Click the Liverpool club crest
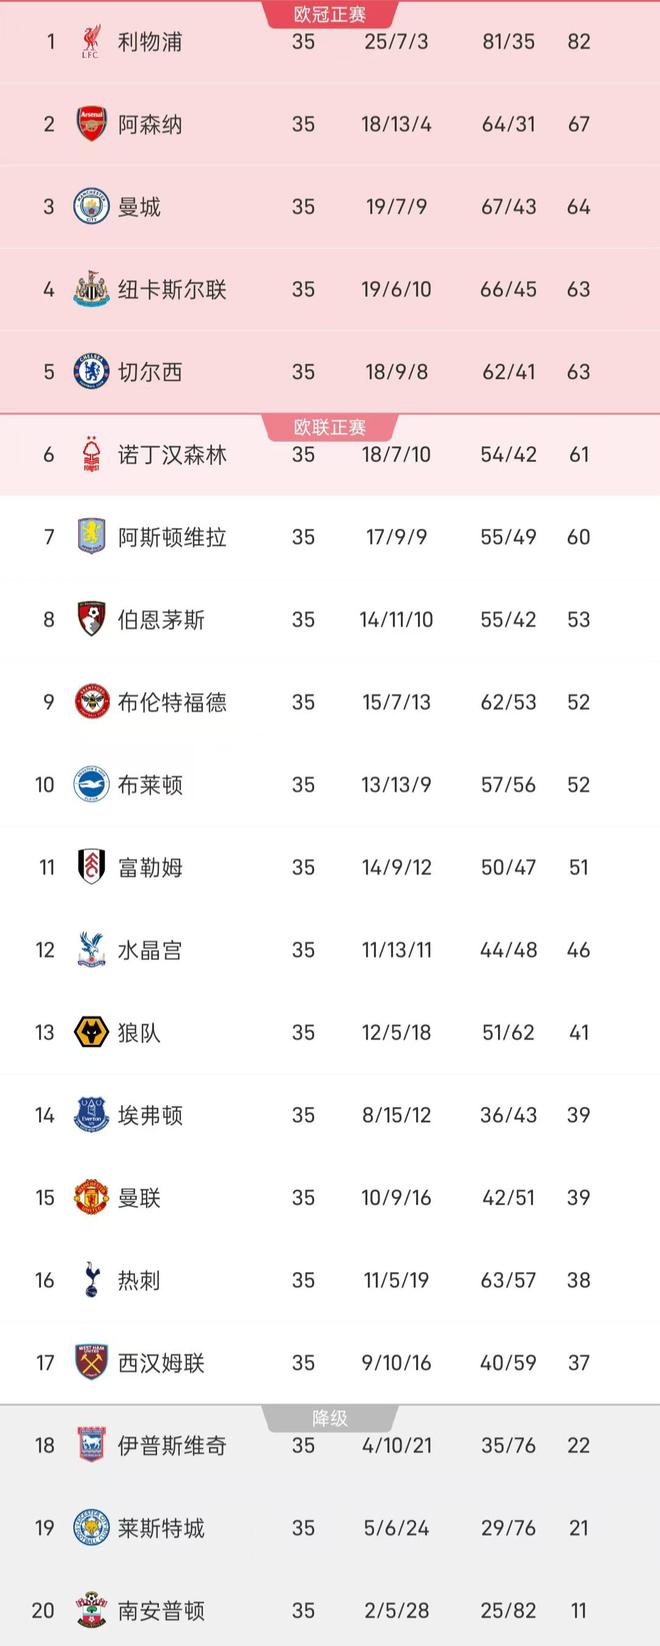 (91, 42)
